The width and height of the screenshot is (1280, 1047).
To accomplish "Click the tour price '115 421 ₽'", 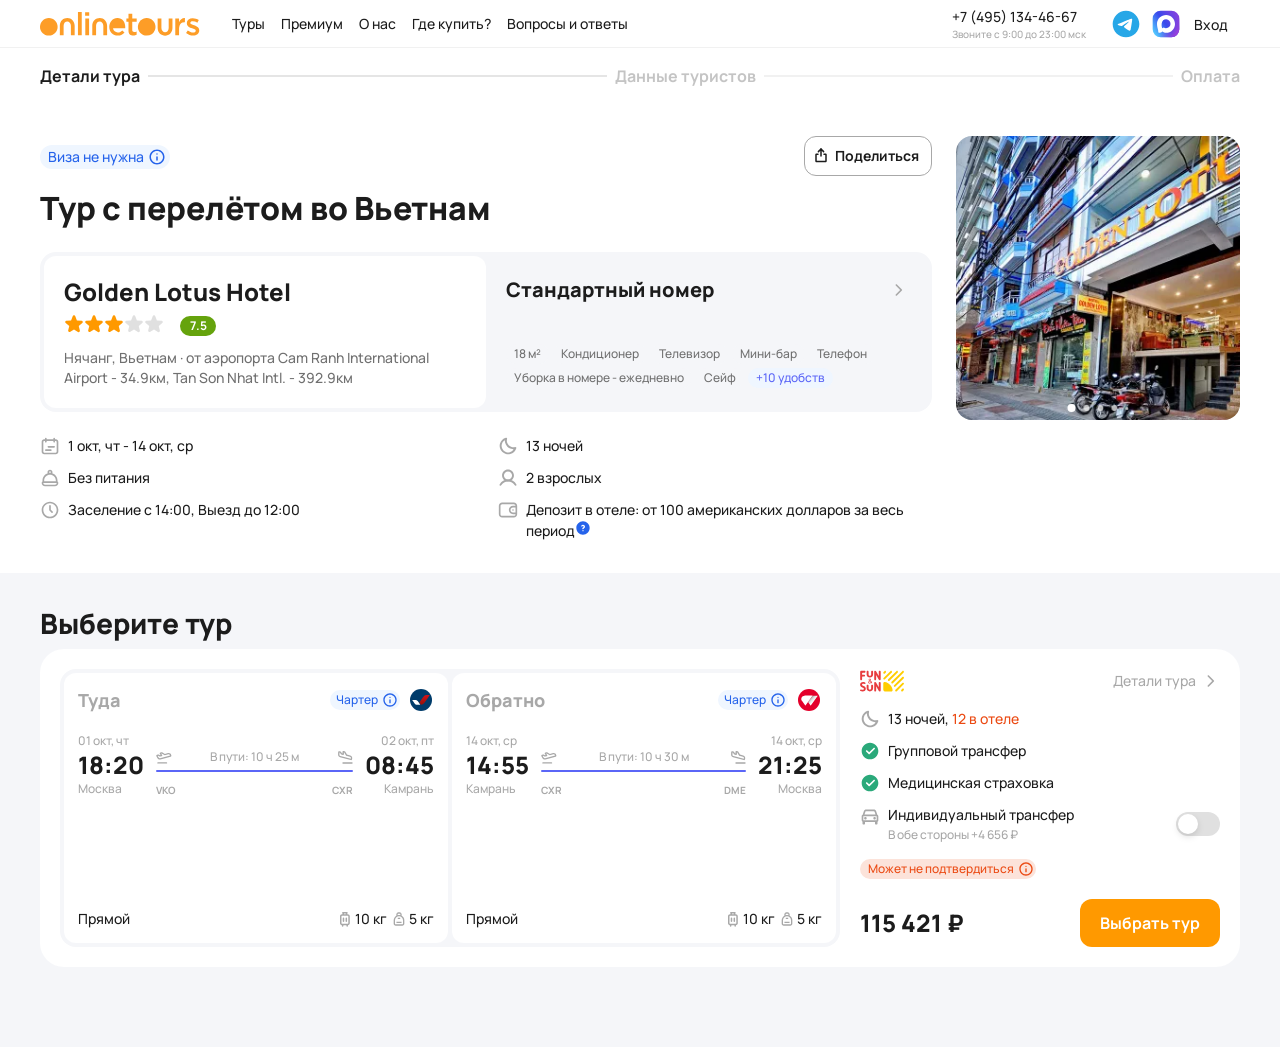I will (912, 923).
